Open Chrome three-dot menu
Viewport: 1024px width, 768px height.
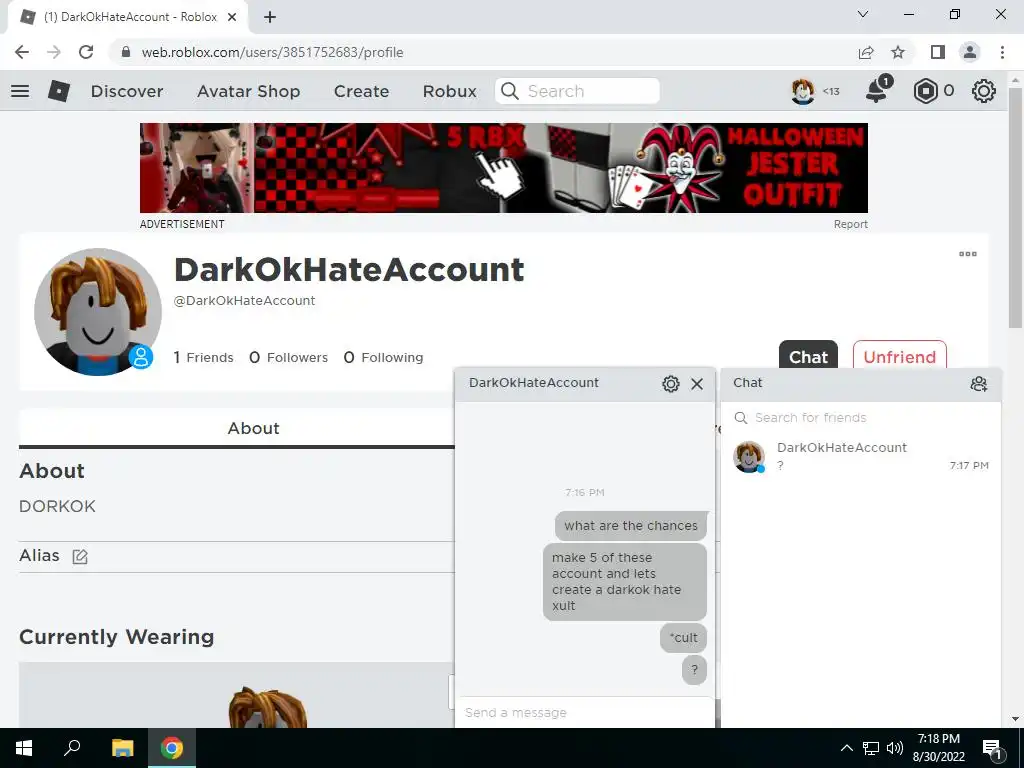point(1002,52)
